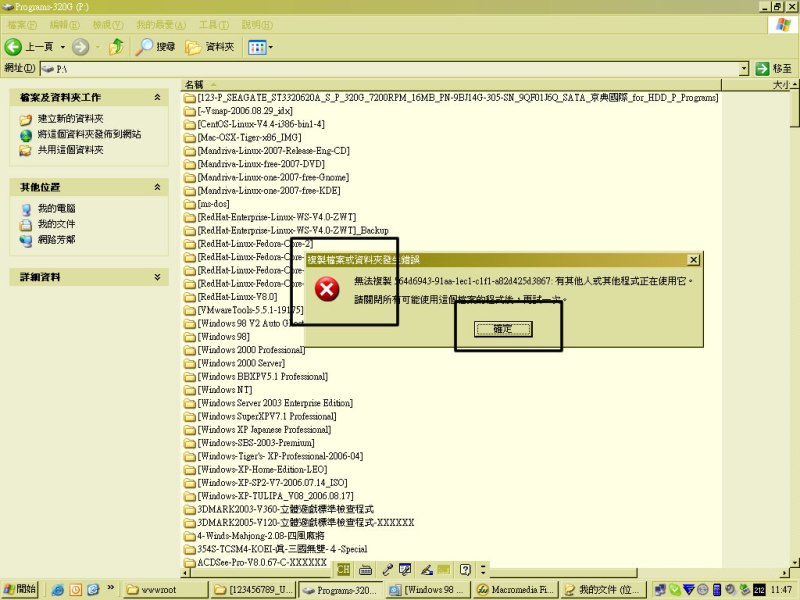Image resolution: width=800 pixels, height=600 pixels.
Task: Select folder named [Windows SuperXPV7.1 Professional]
Action: (267, 416)
